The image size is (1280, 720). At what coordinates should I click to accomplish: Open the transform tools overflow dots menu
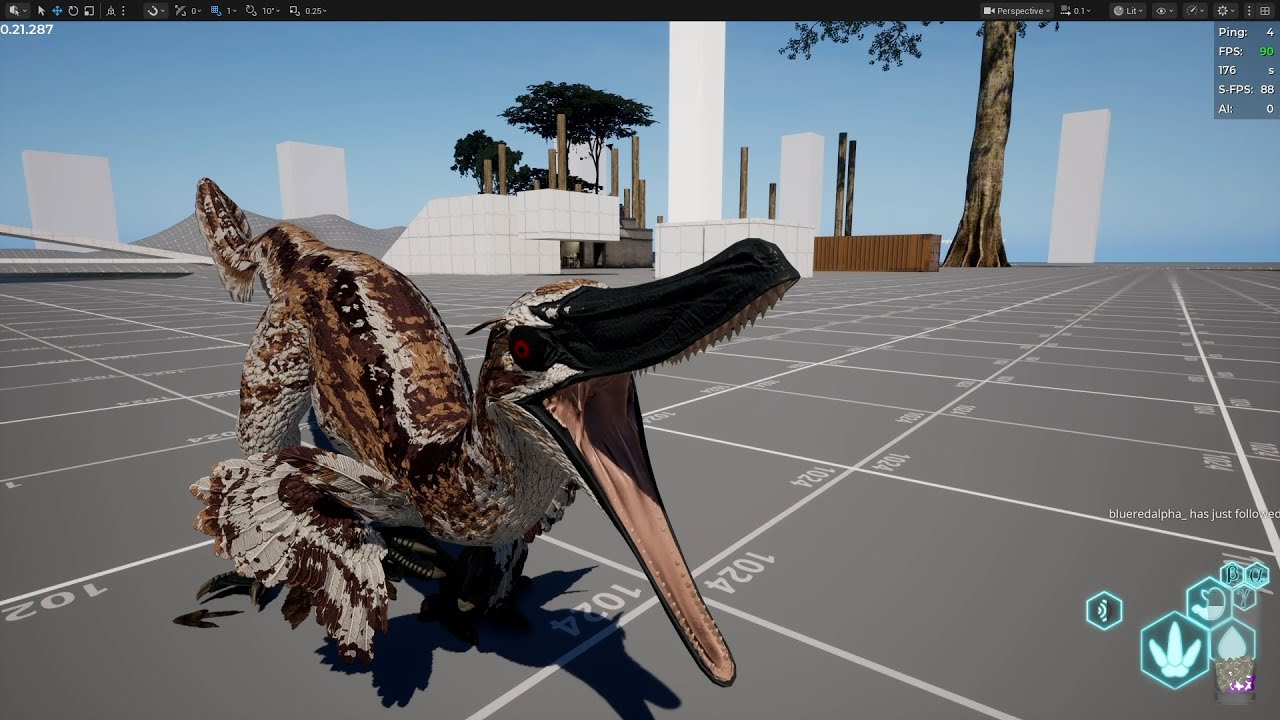click(124, 10)
